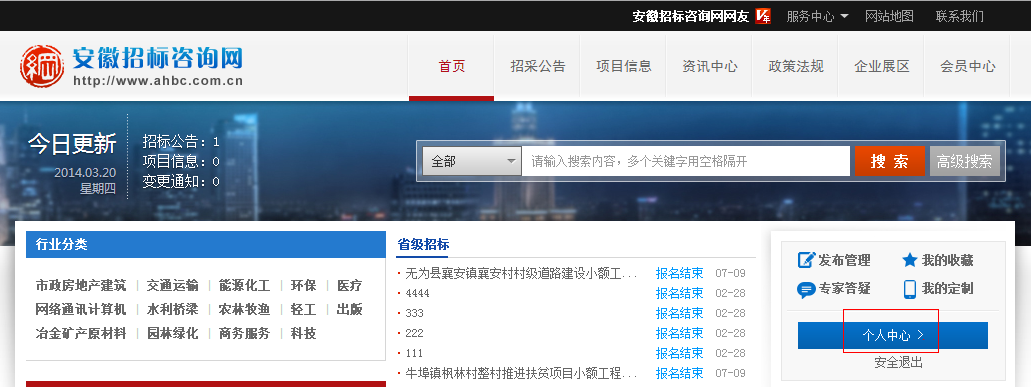
Task: Click the 专家答疑 chat bubble icon
Action: tap(806, 289)
